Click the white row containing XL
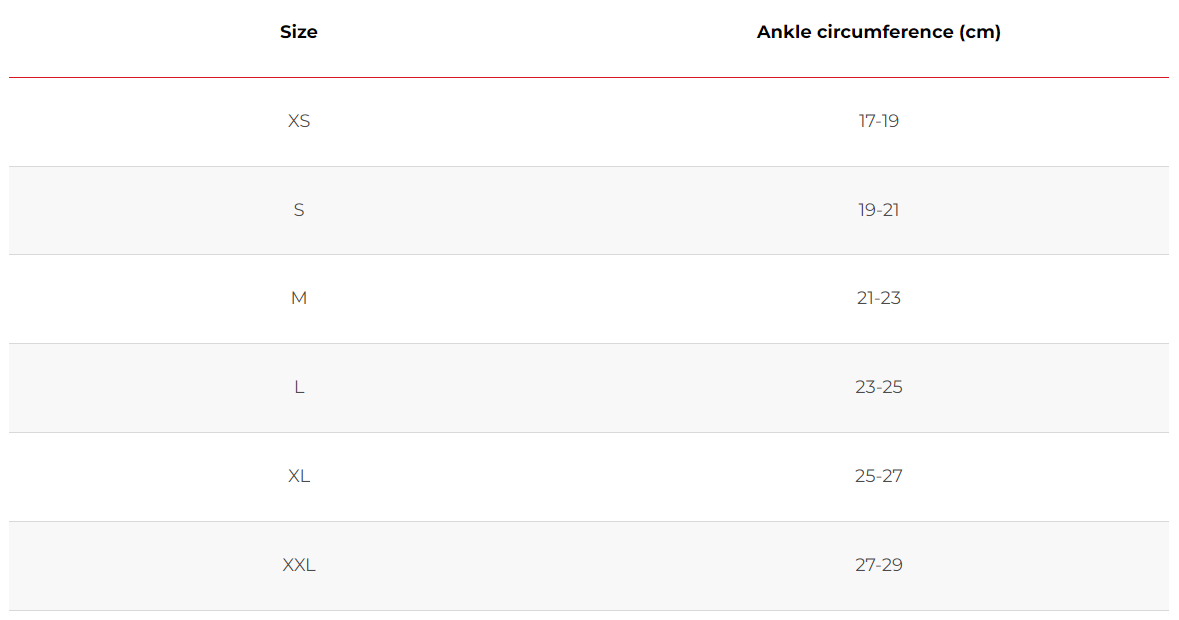 pos(589,477)
